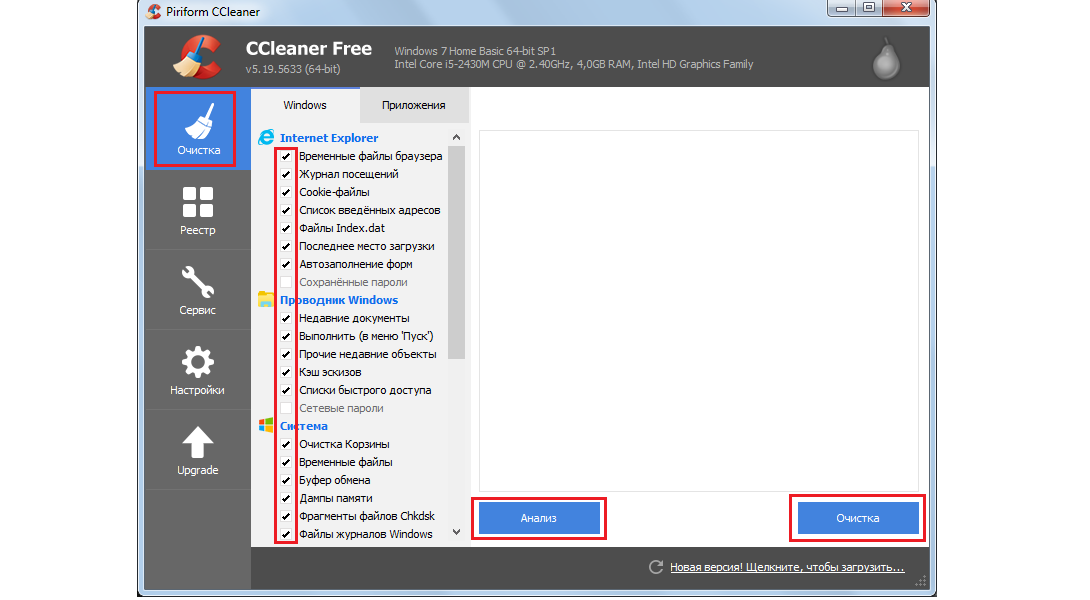
Task: Click the Система Windows flag icon
Action: [x=266, y=425]
